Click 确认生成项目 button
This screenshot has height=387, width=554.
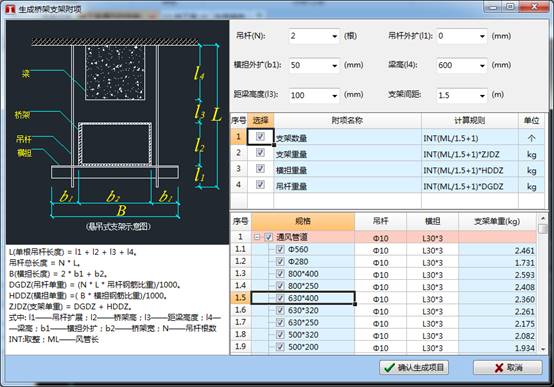[x=414, y=368]
